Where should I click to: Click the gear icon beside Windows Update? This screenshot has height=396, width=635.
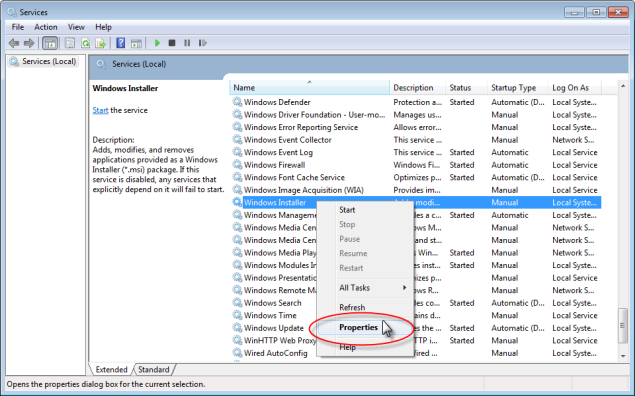click(237, 328)
